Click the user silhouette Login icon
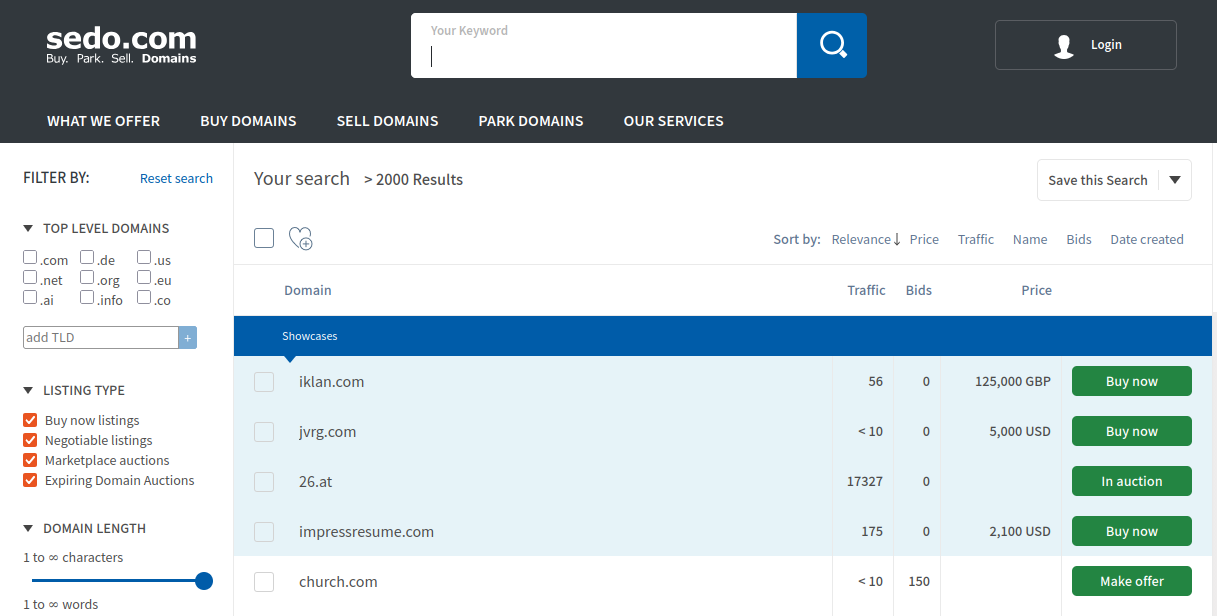The image size is (1217, 616). tap(1064, 45)
